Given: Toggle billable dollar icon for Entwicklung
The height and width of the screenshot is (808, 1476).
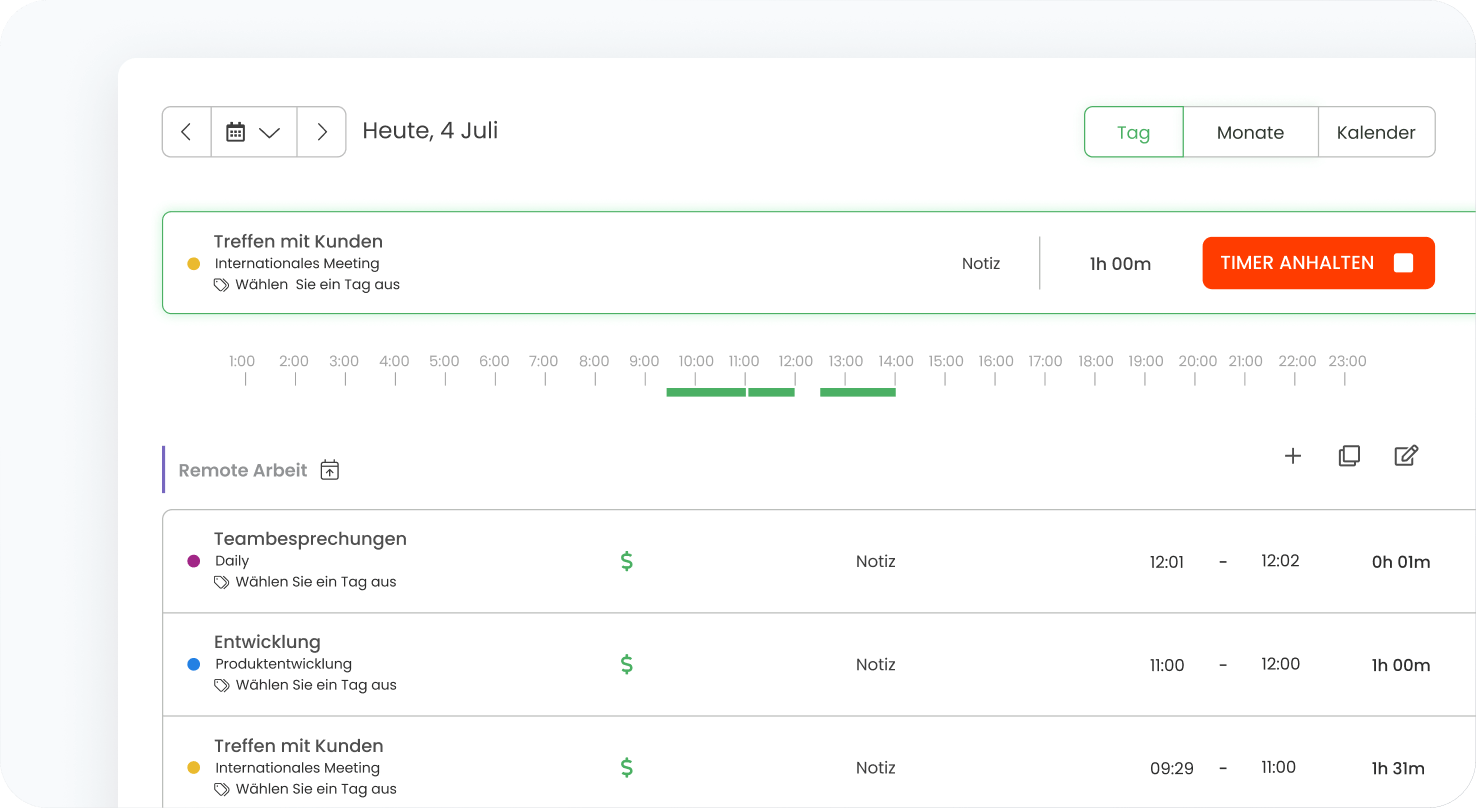Looking at the screenshot, I should pos(627,664).
